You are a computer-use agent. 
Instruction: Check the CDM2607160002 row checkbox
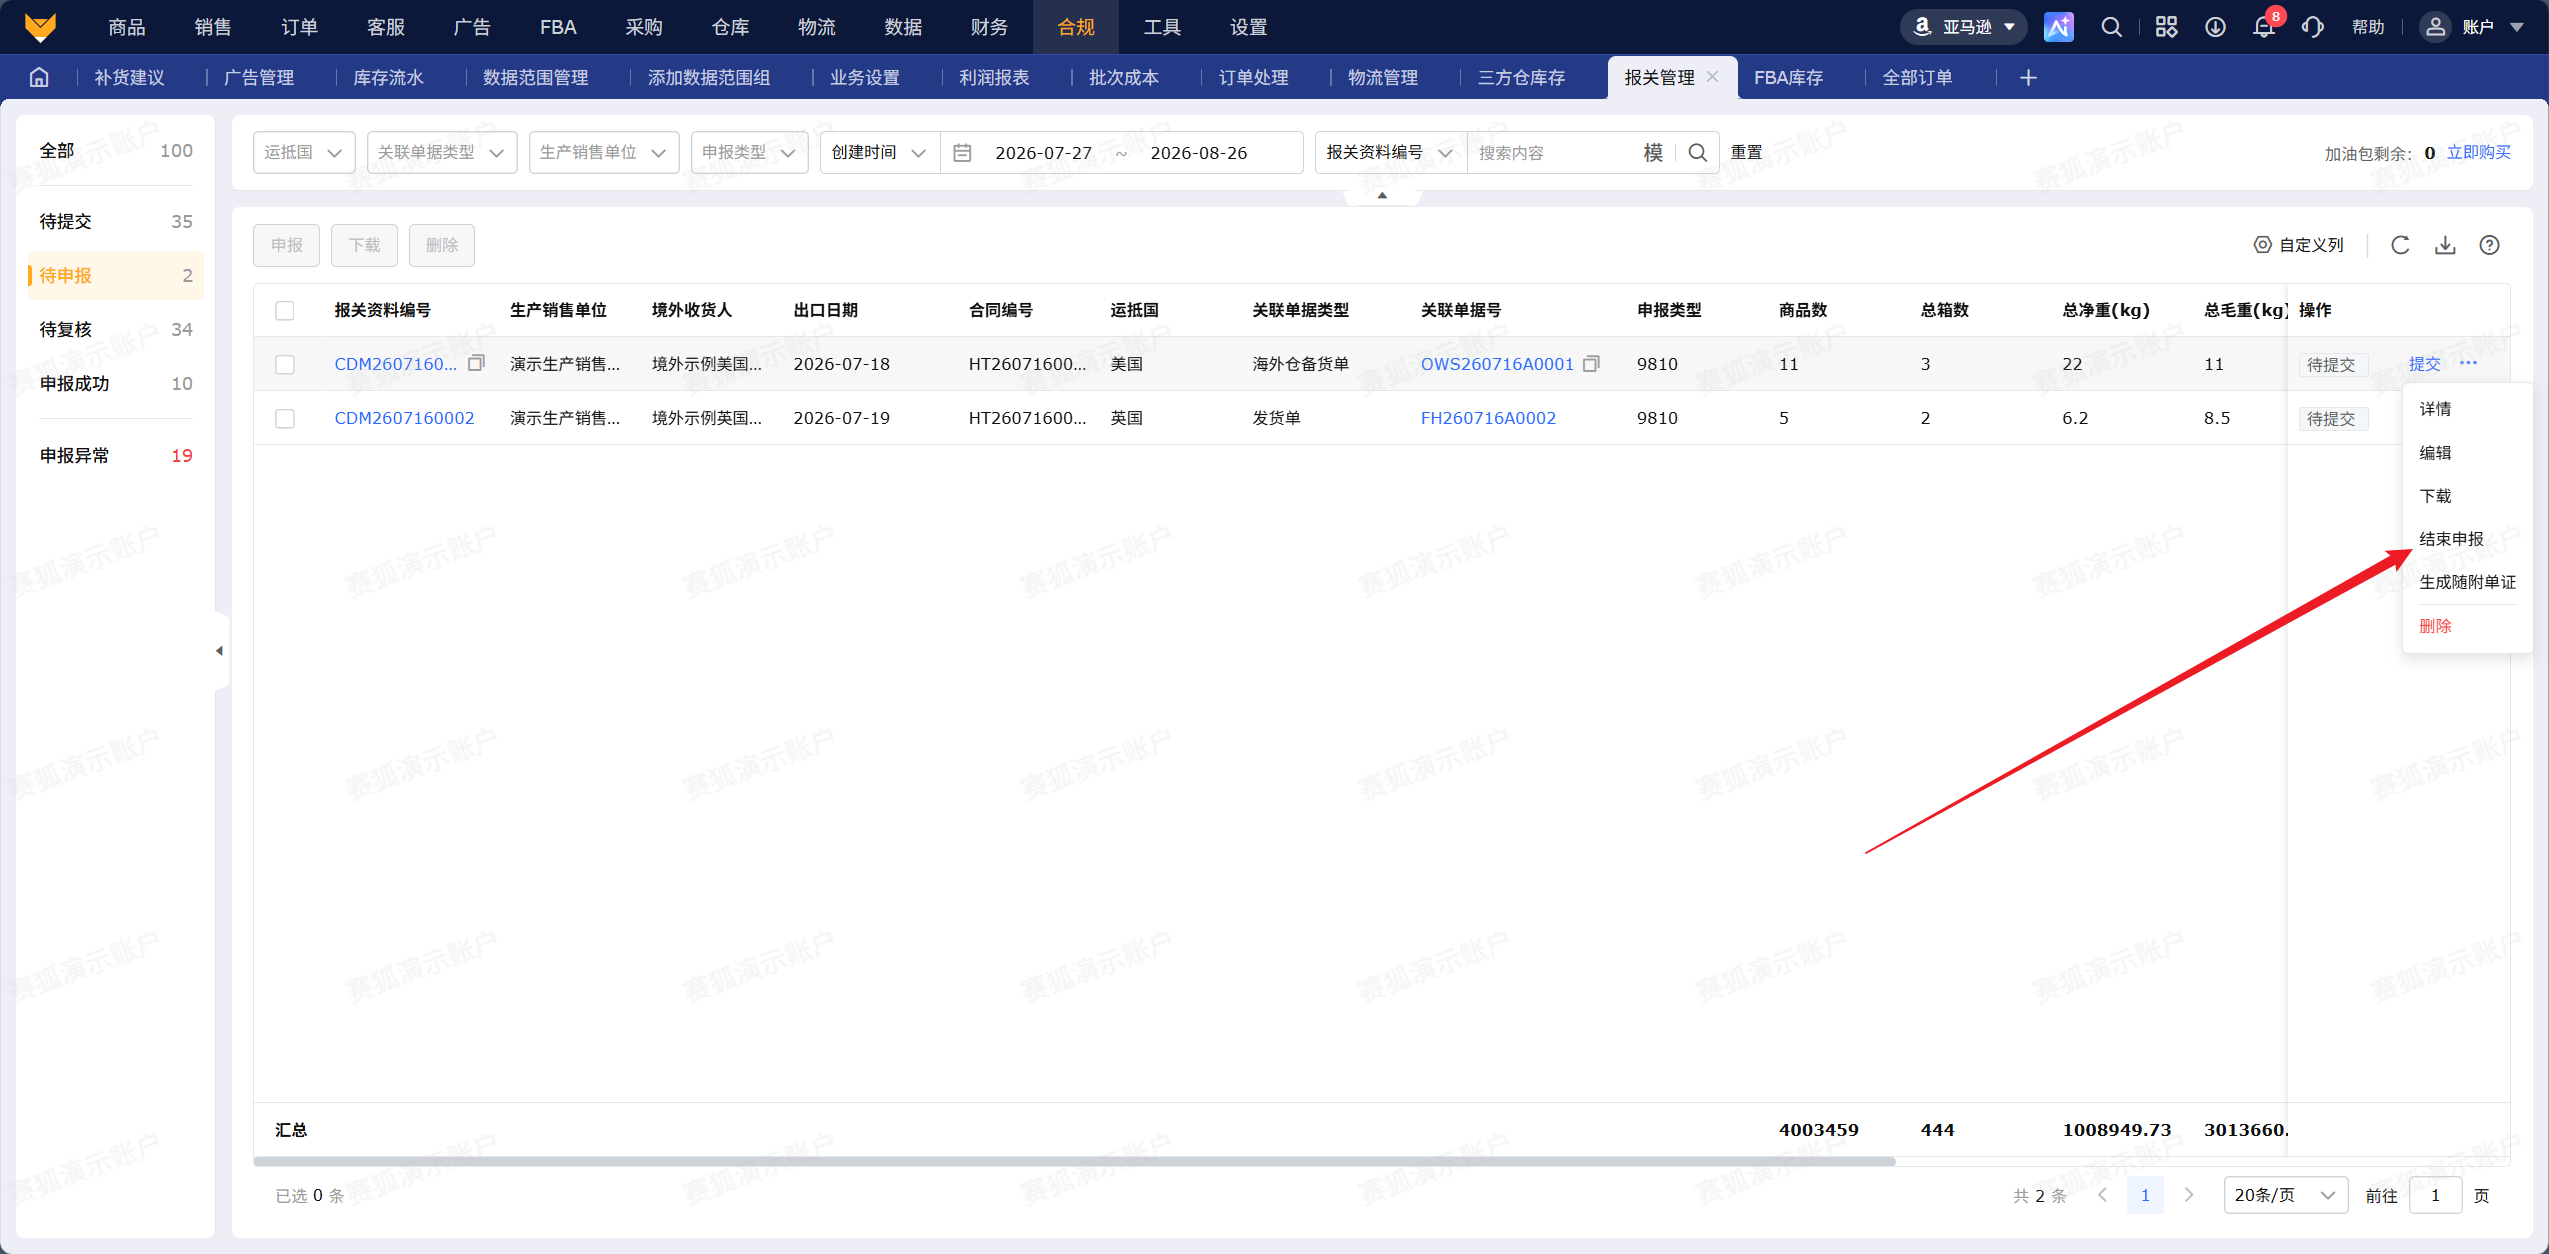point(285,418)
